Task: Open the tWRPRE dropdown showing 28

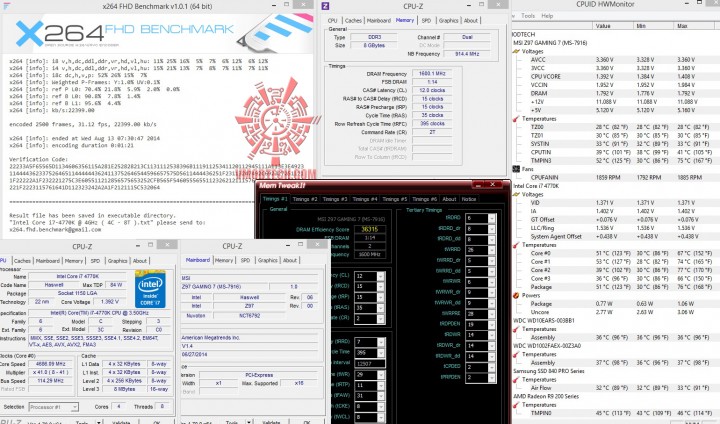Action: point(492,313)
